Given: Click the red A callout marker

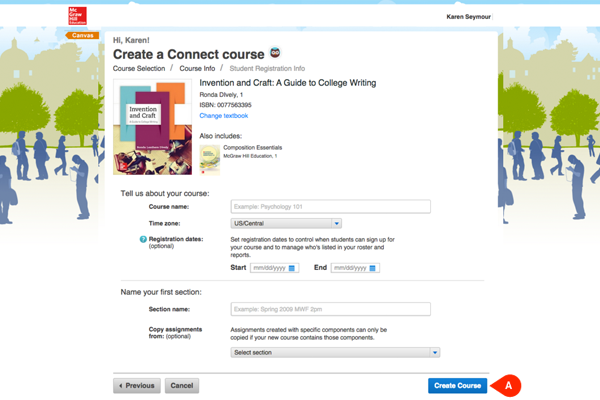Looking at the screenshot, I should 508,385.
